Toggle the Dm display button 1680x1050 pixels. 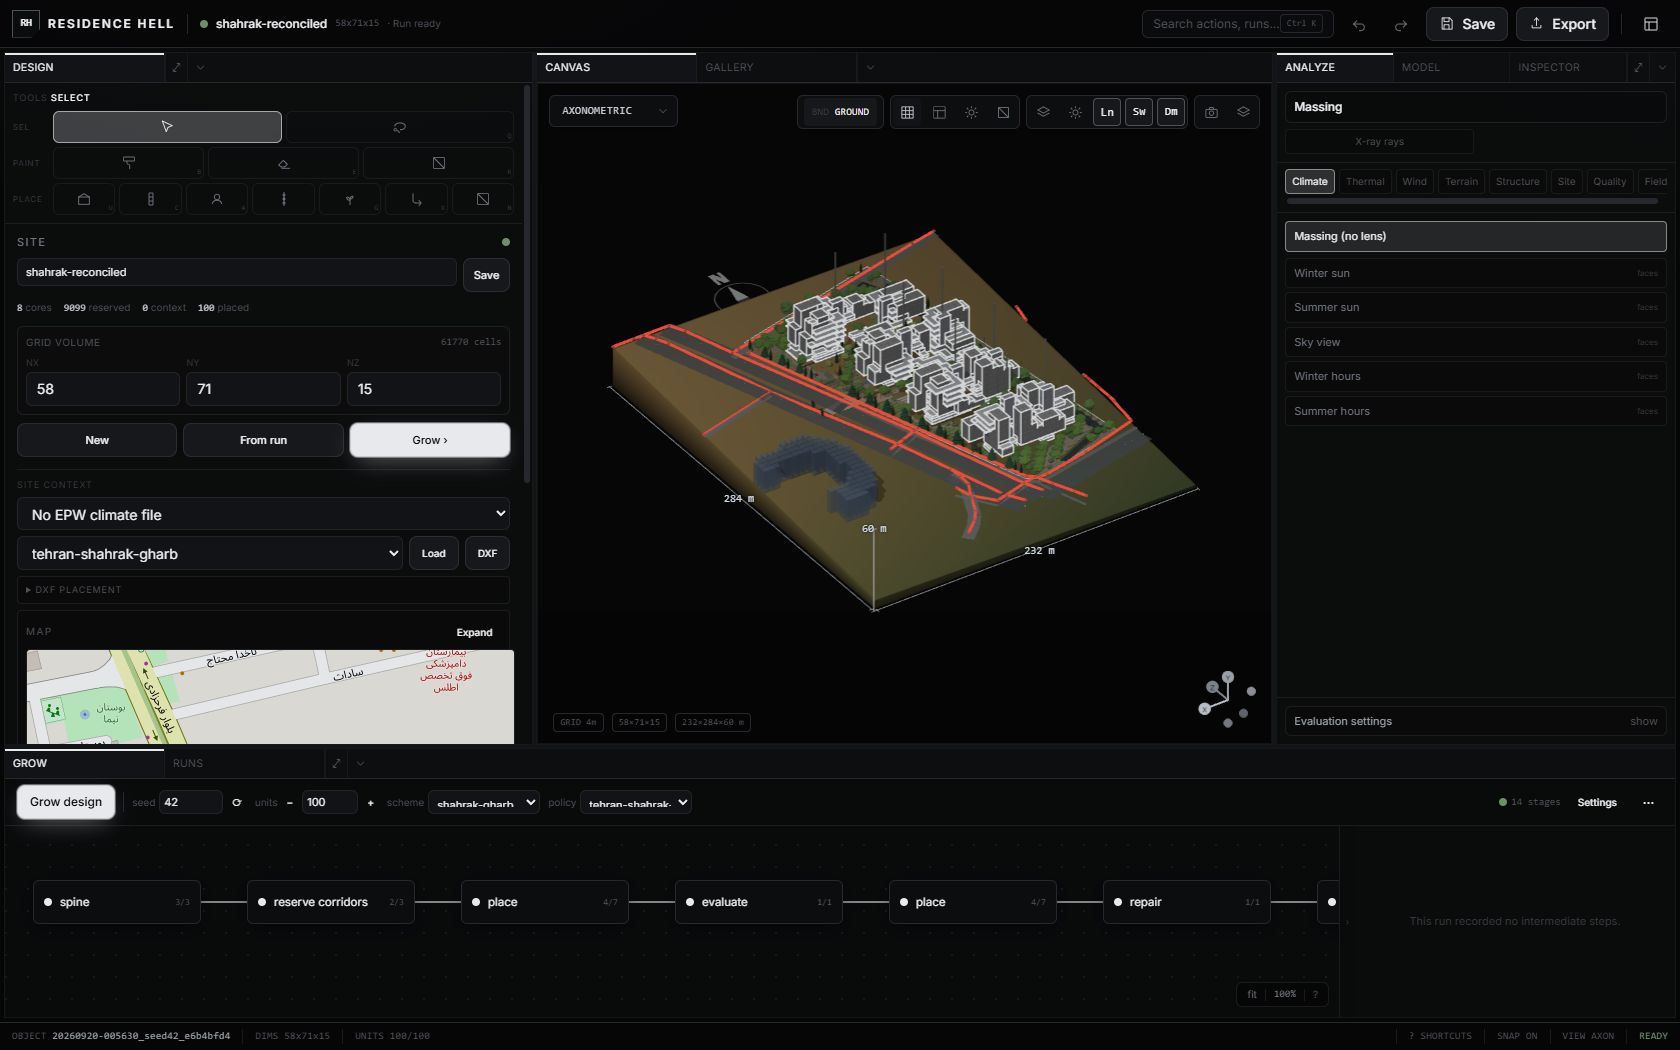pos(1171,112)
